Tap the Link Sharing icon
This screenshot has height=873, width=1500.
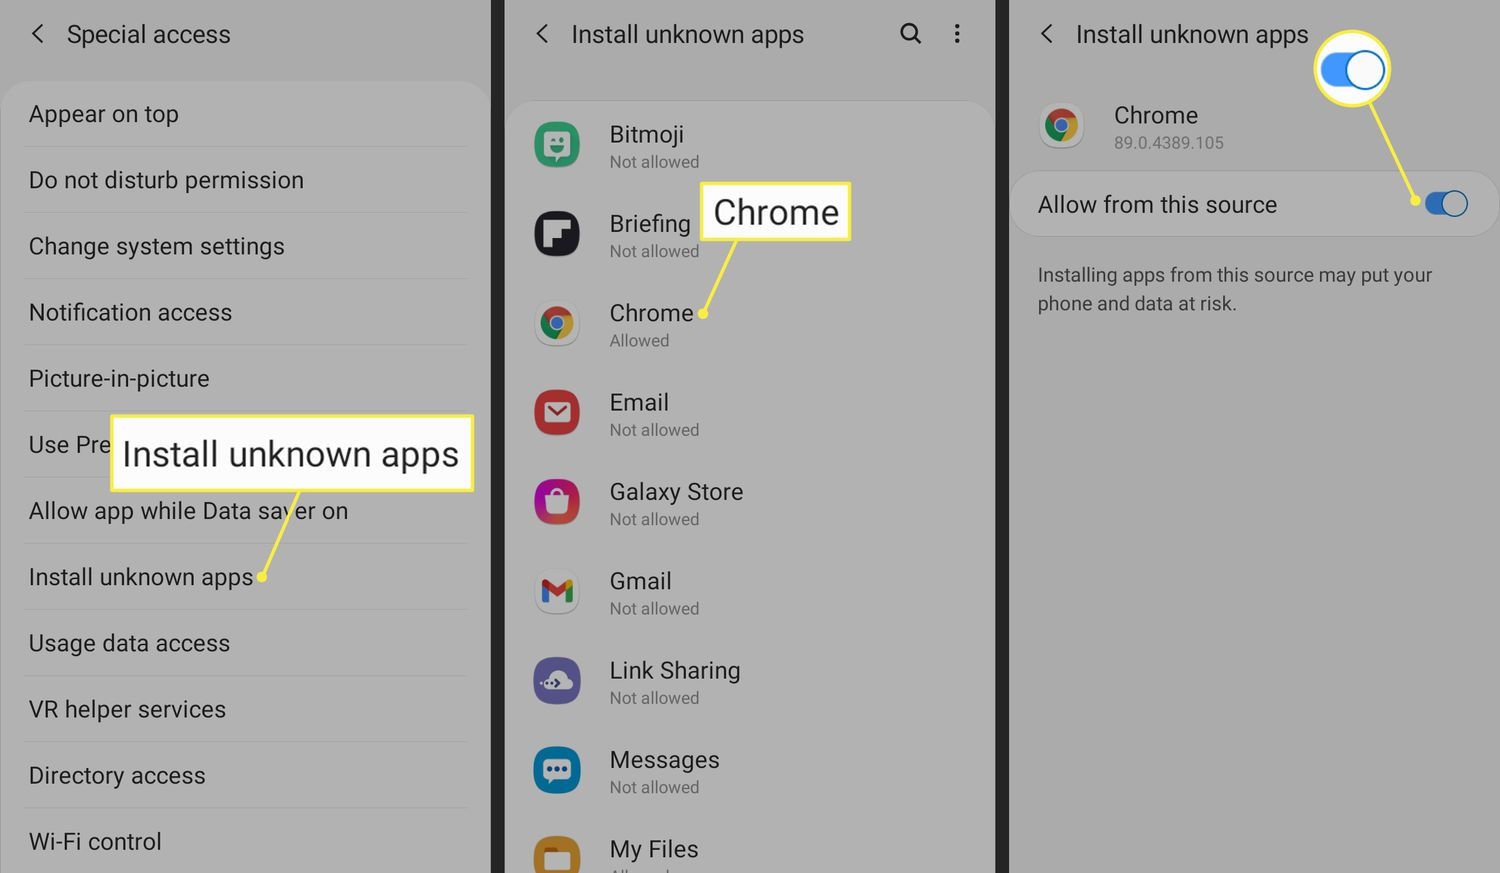557,681
